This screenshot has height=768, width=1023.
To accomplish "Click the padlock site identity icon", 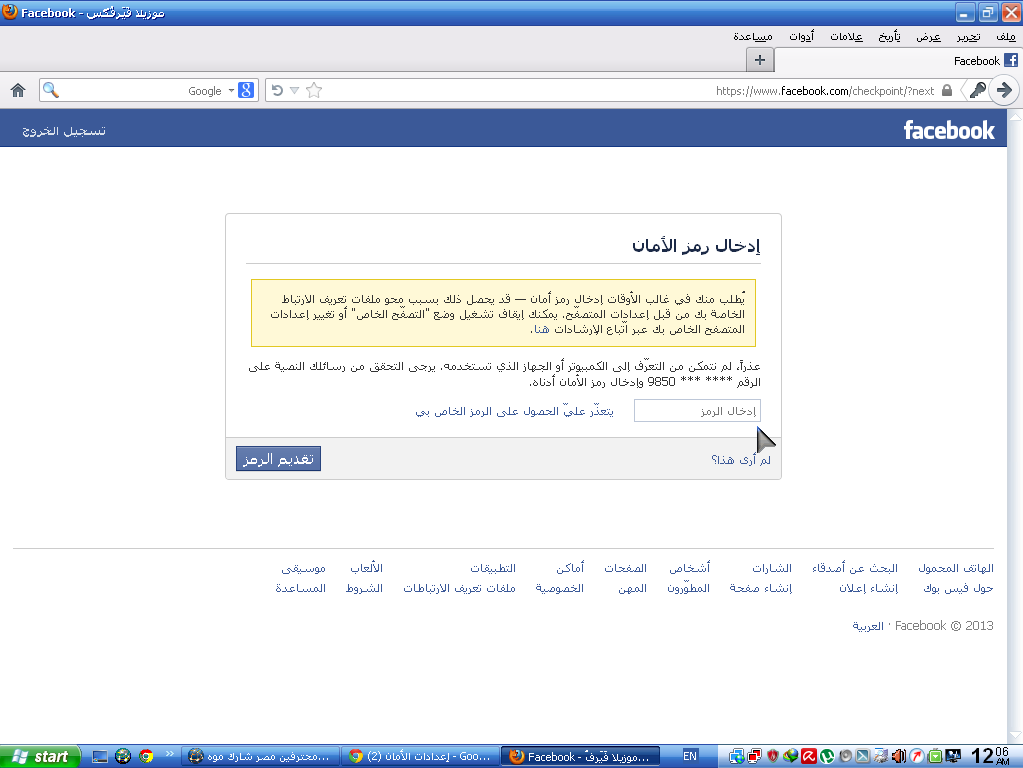I will (948, 91).
